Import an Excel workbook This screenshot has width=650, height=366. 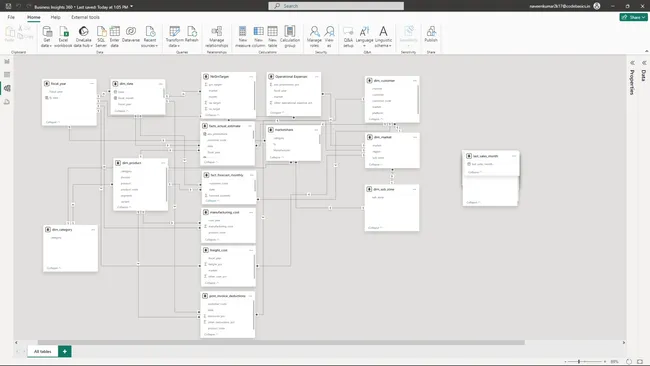coord(63,36)
